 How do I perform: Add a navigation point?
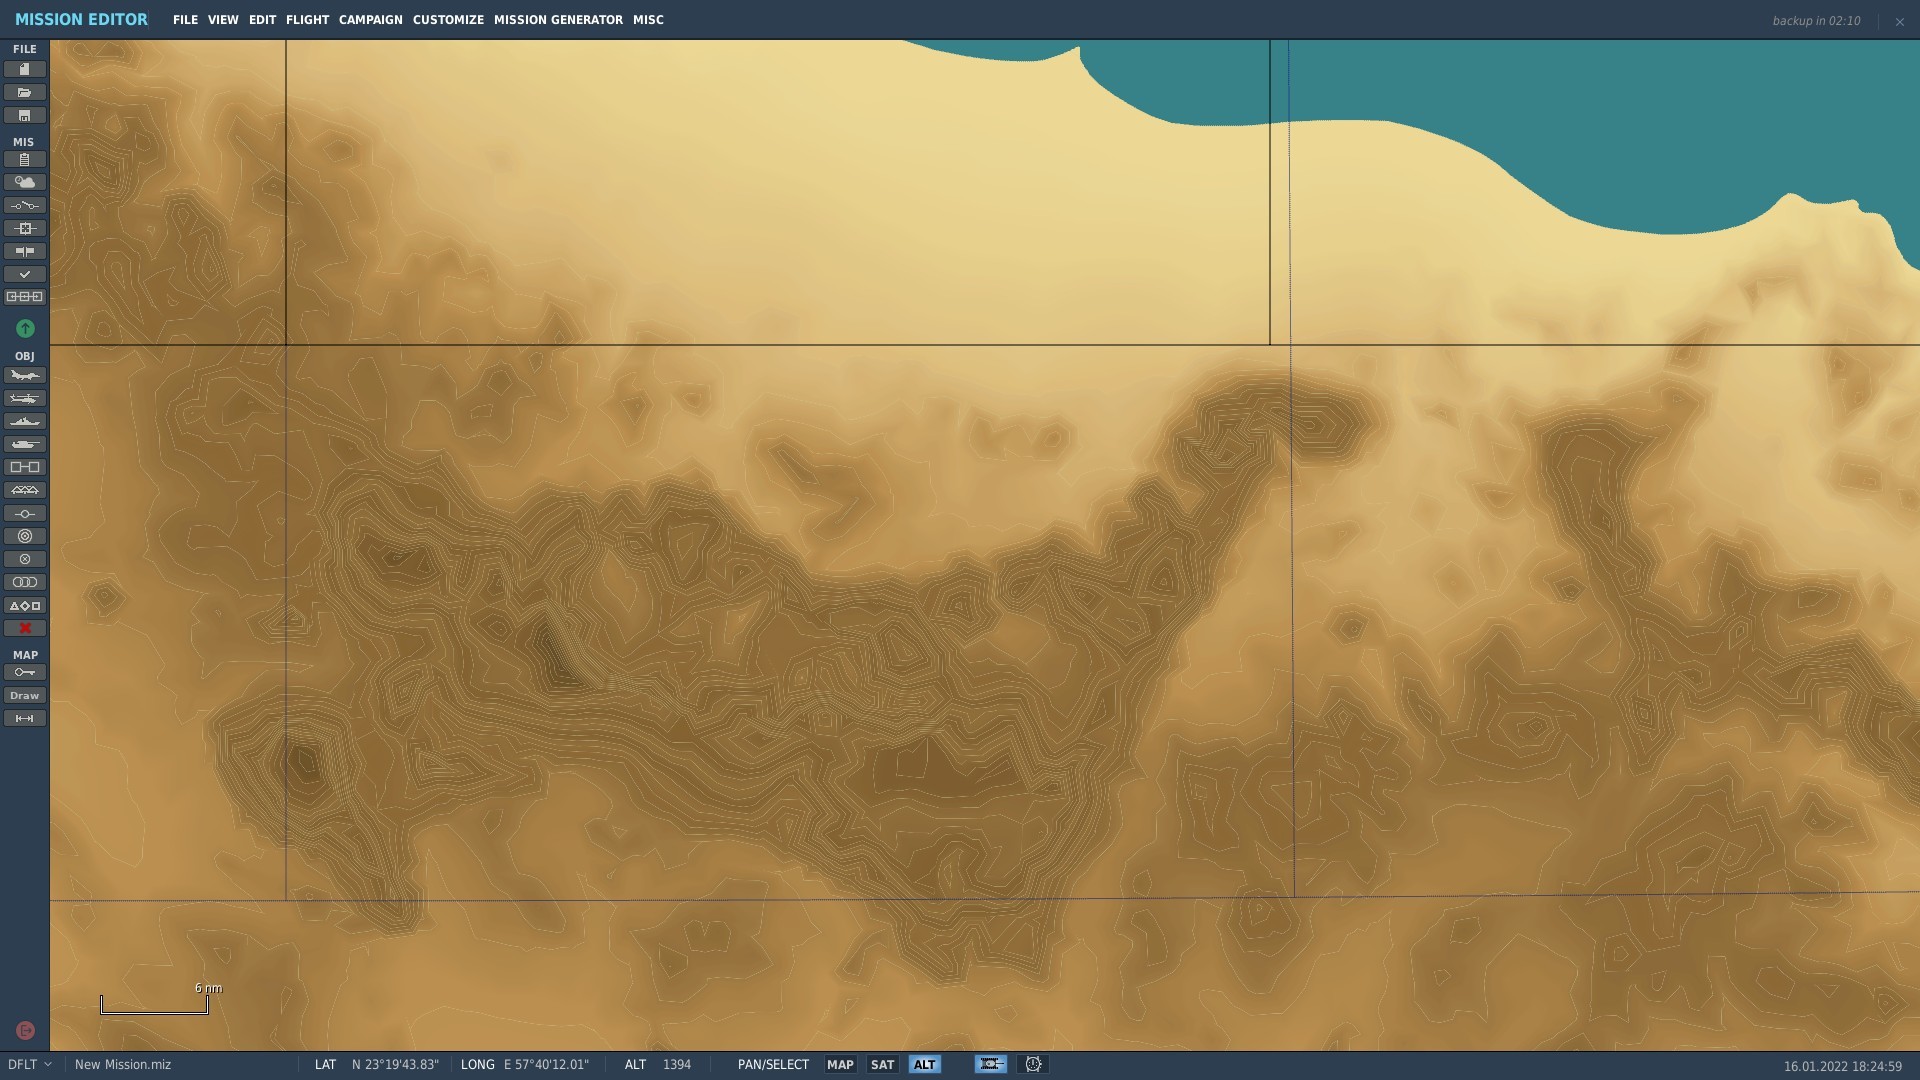pyautogui.click(x=25, y=513)
